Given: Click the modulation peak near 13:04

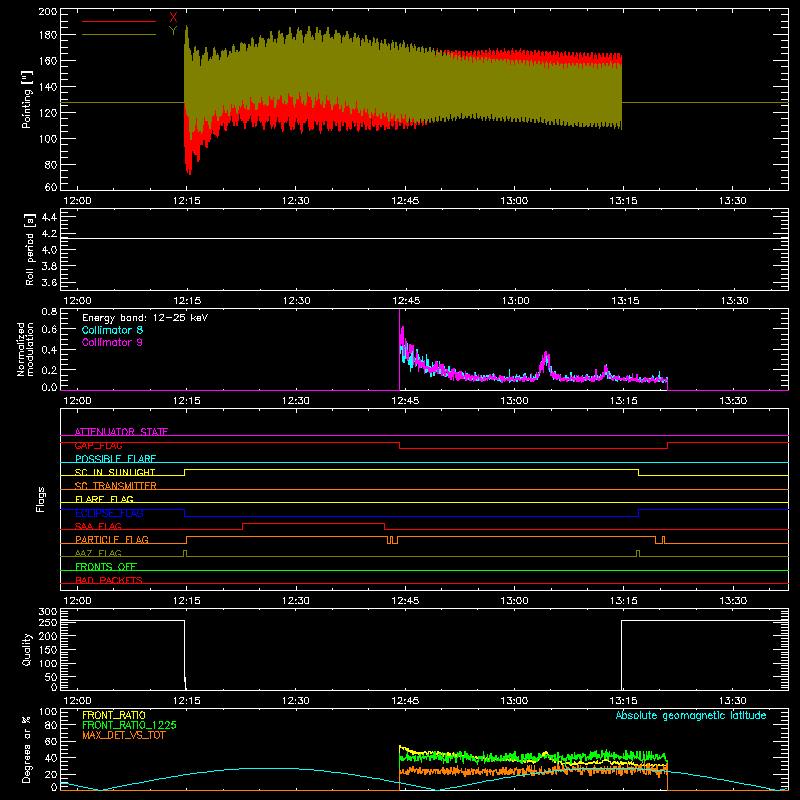Looking at the screenshot, I should pyautogui.click(x=546, y=354).
